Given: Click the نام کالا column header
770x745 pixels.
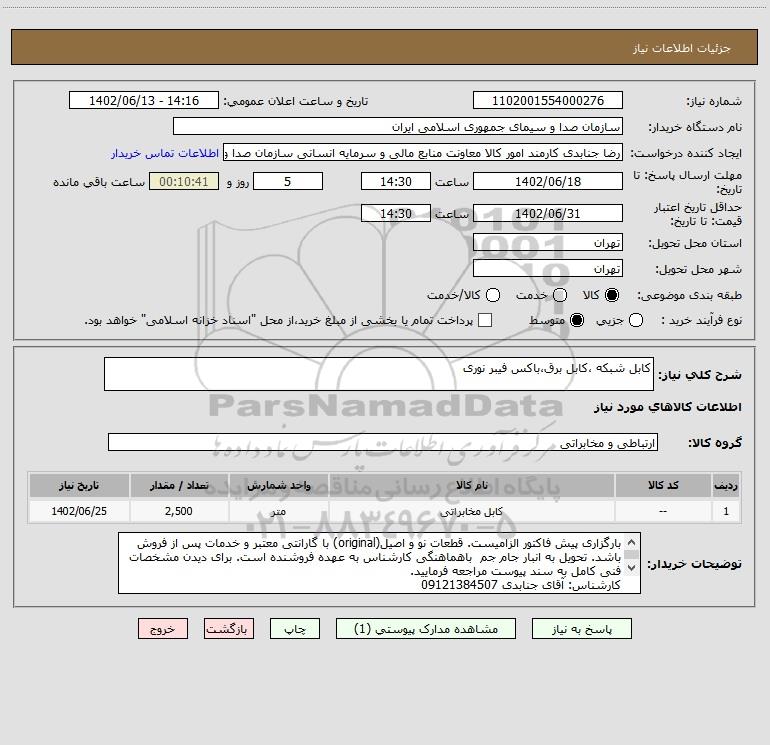Looking at the screenshot, I should click(471, 485).
